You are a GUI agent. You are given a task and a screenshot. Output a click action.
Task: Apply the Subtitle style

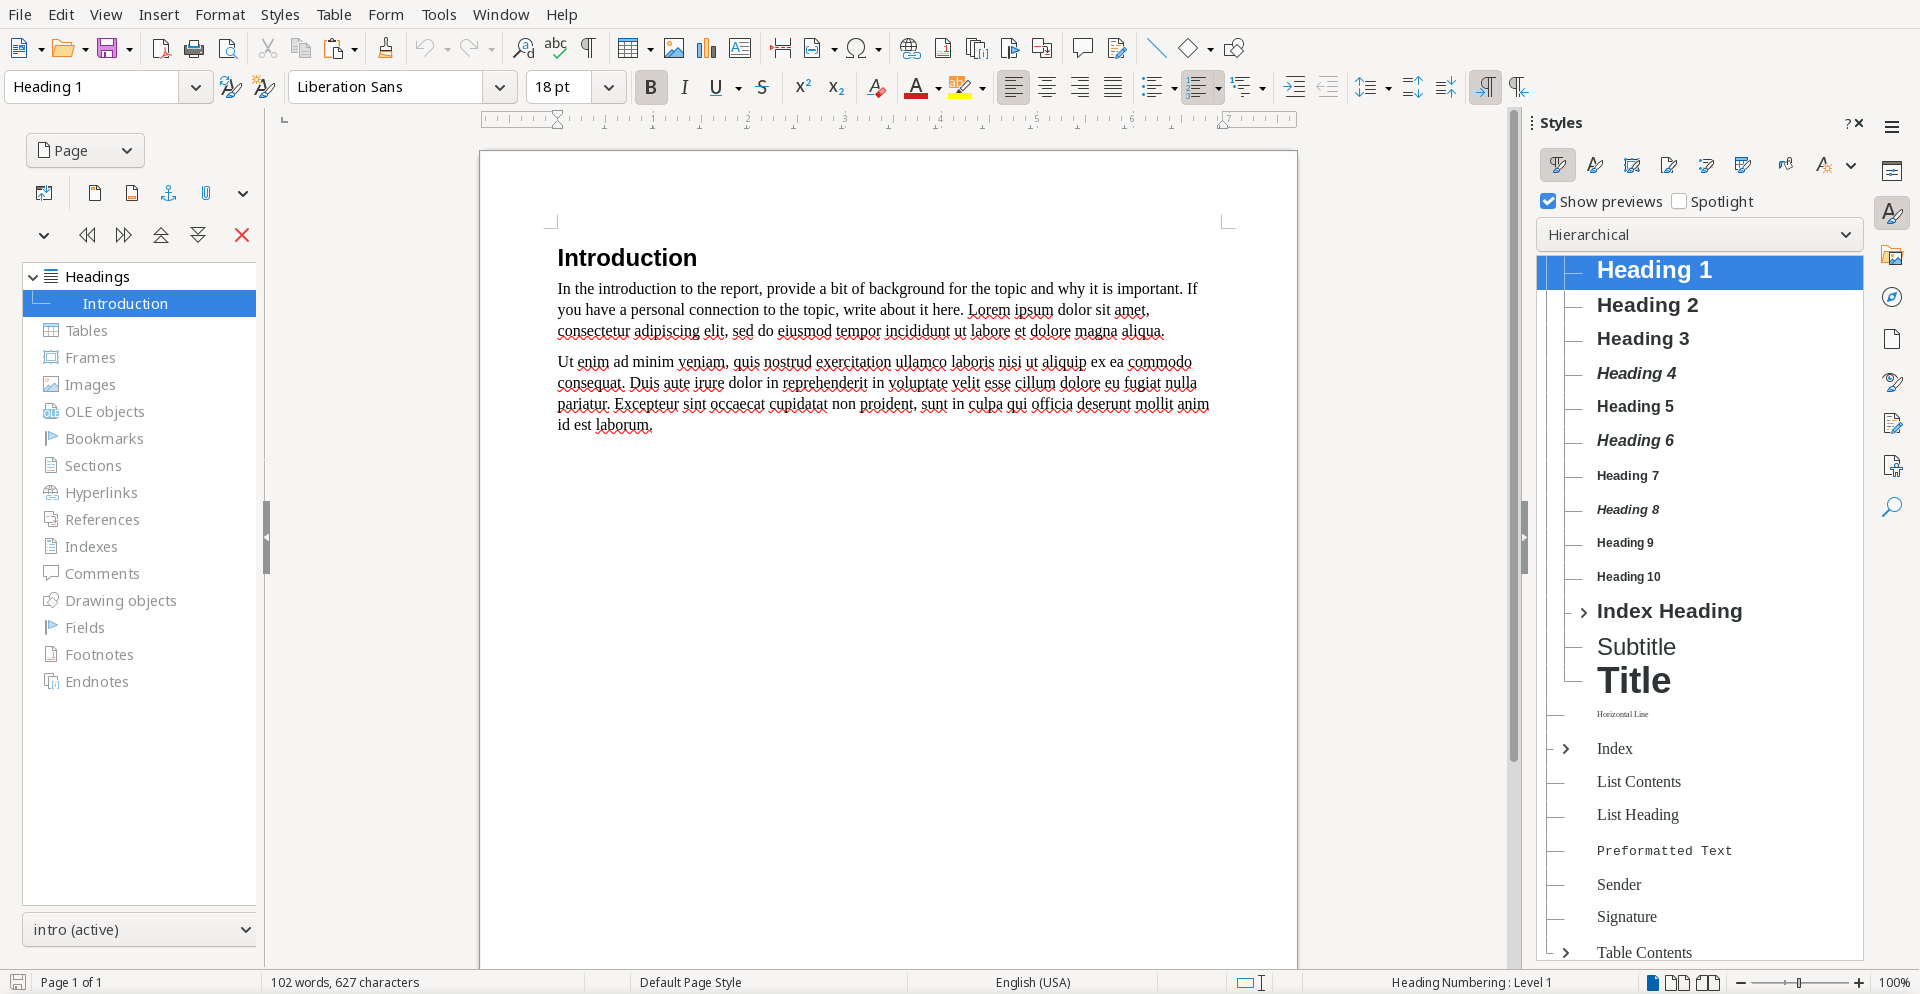pyautogui.click(x=1636, y=647)
